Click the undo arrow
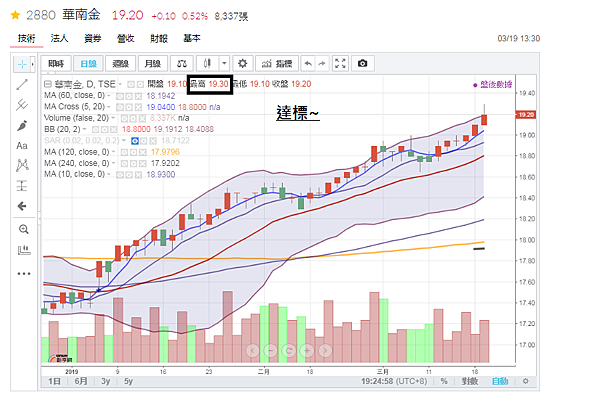The width and height of the screenshot is (600, 400). [x=308, y=64]
